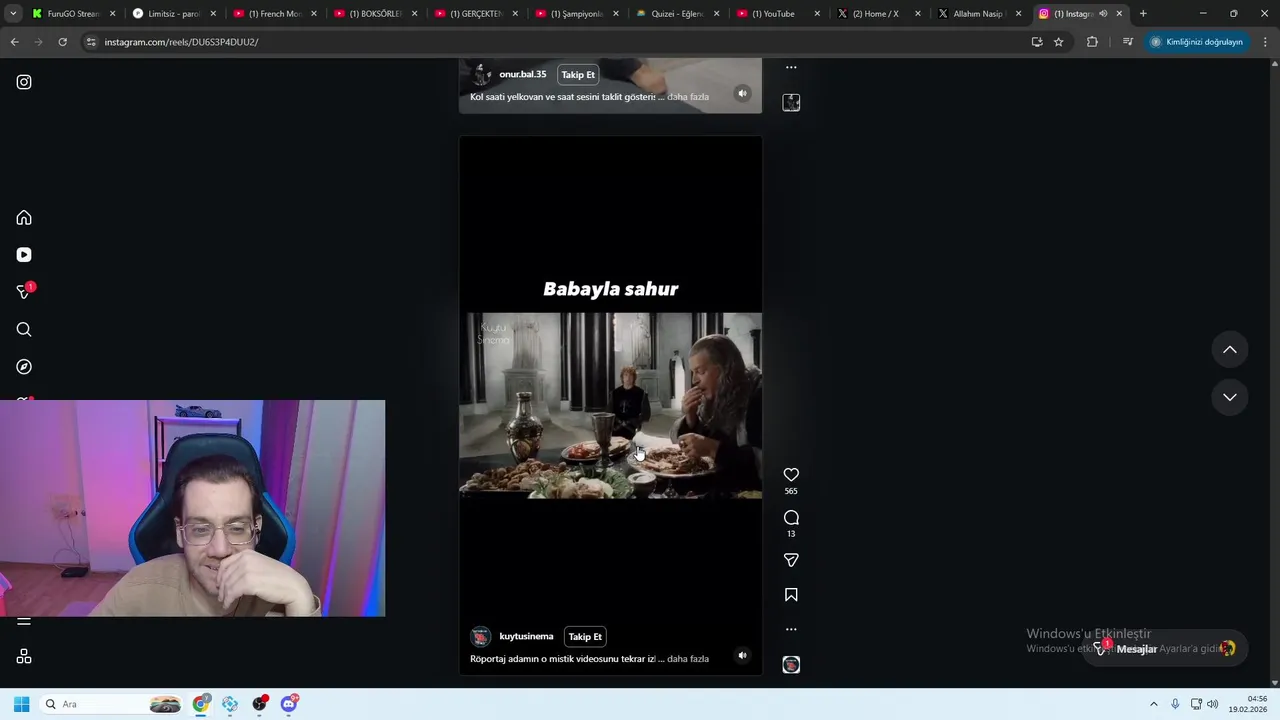The height and width of the screenshot is (720, 1280).
Task: Switch to the Home / X tab
Action: 878,14
